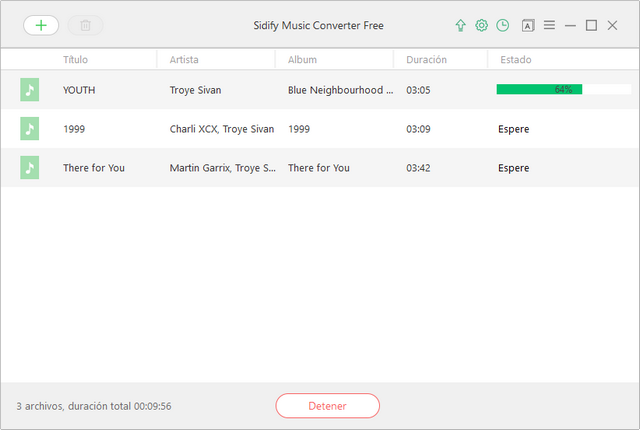This screenshot has width=640, height=430.
Task: Maximize the Sidify window
Action: point(591,25)
